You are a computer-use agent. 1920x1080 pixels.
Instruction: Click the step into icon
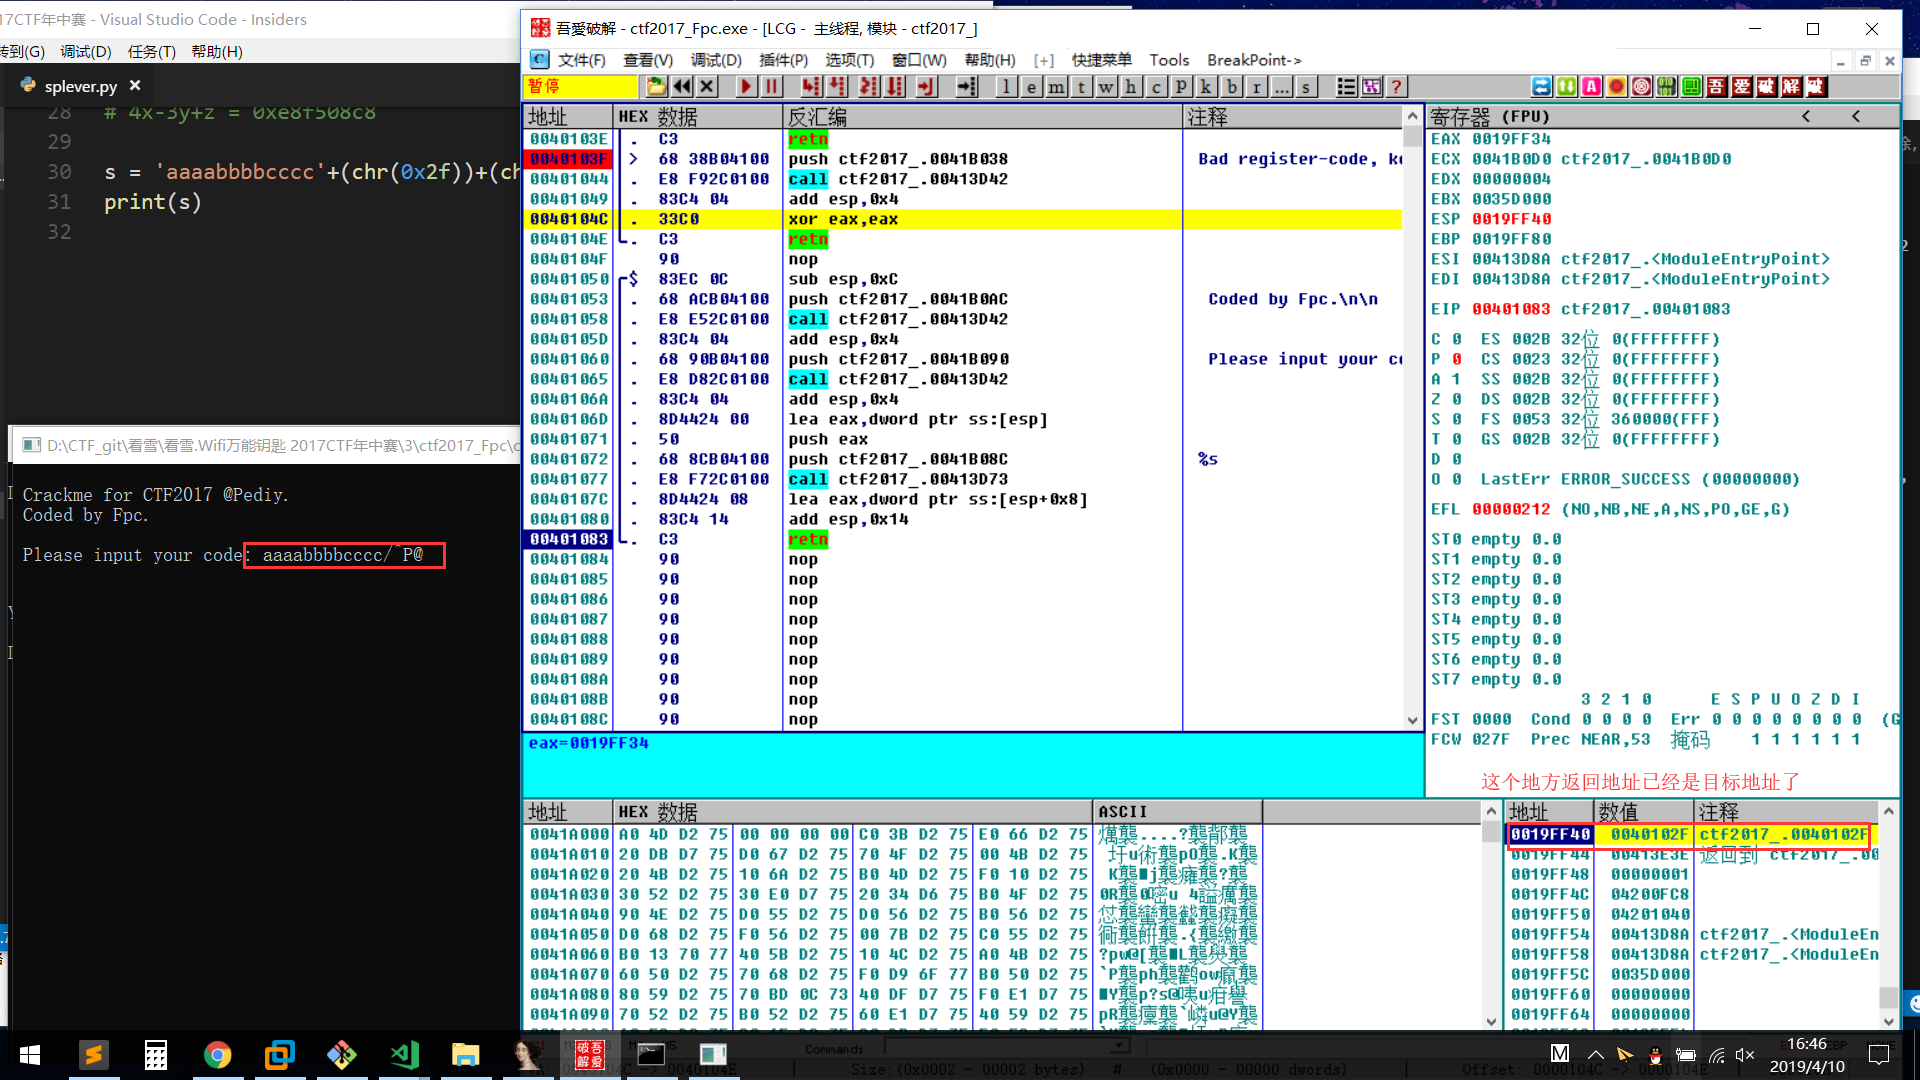pos(811,87)
